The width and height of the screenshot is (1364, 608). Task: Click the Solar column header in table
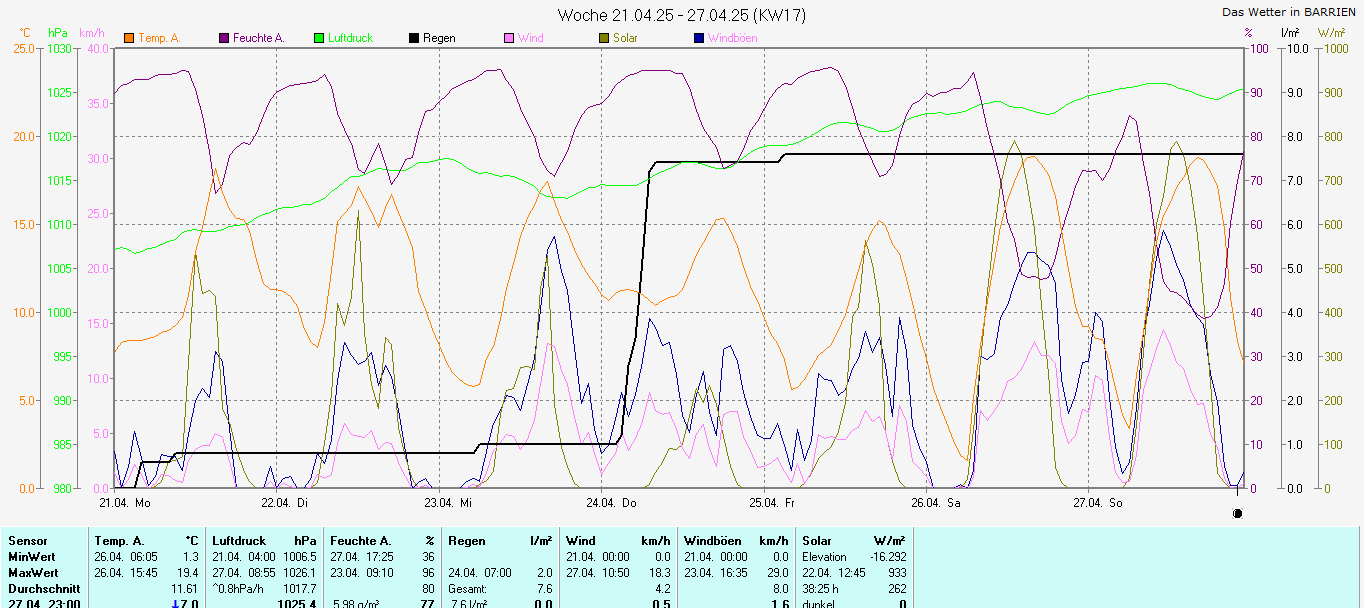point(817,541)
